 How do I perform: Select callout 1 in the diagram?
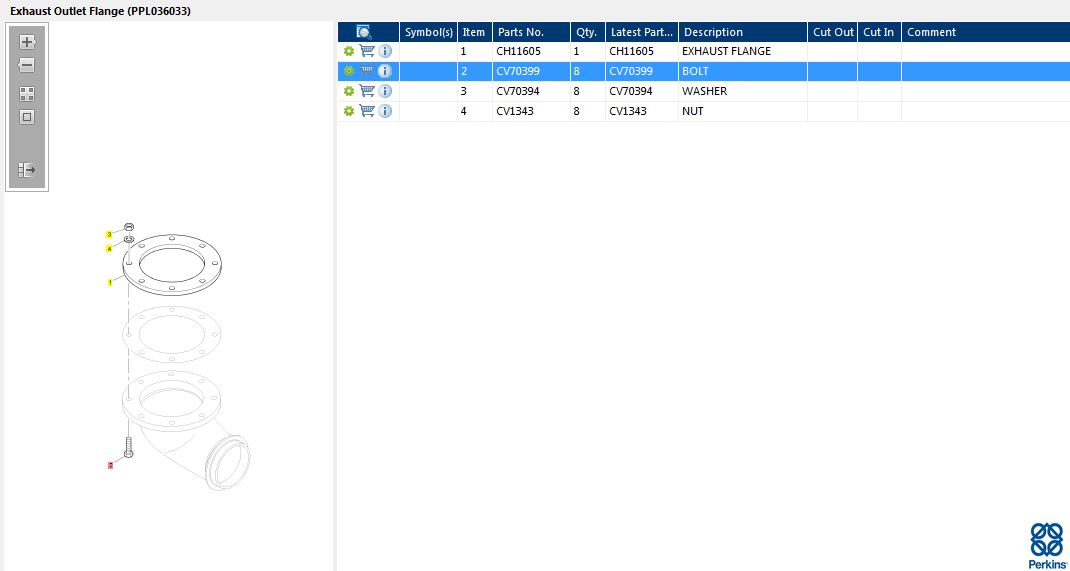click(x=109, y=282)
